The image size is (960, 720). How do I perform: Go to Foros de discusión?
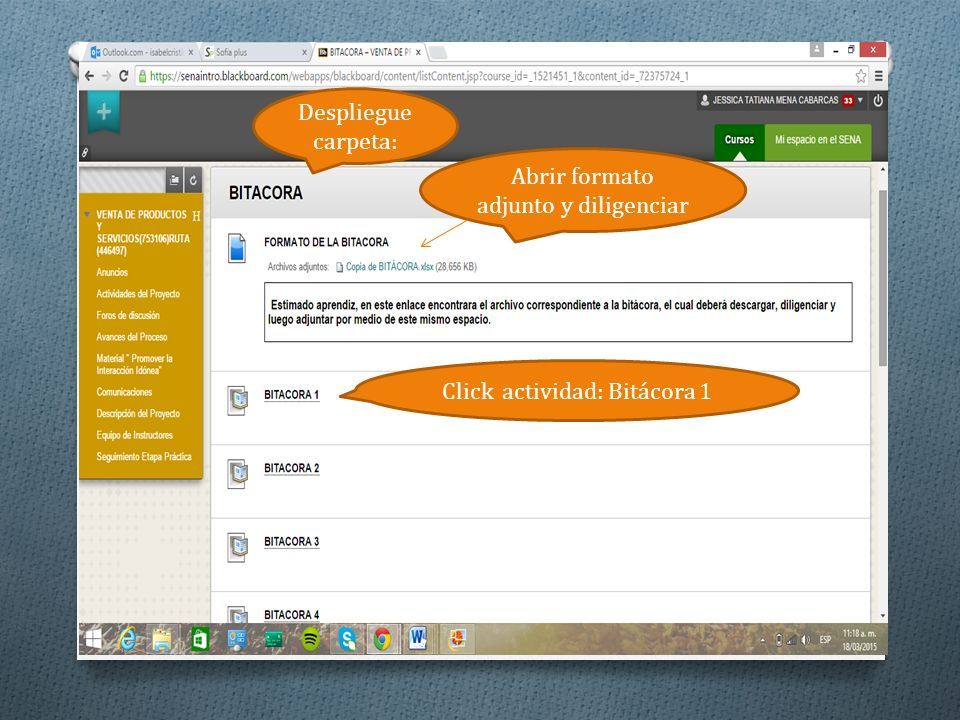pos(128,315)
